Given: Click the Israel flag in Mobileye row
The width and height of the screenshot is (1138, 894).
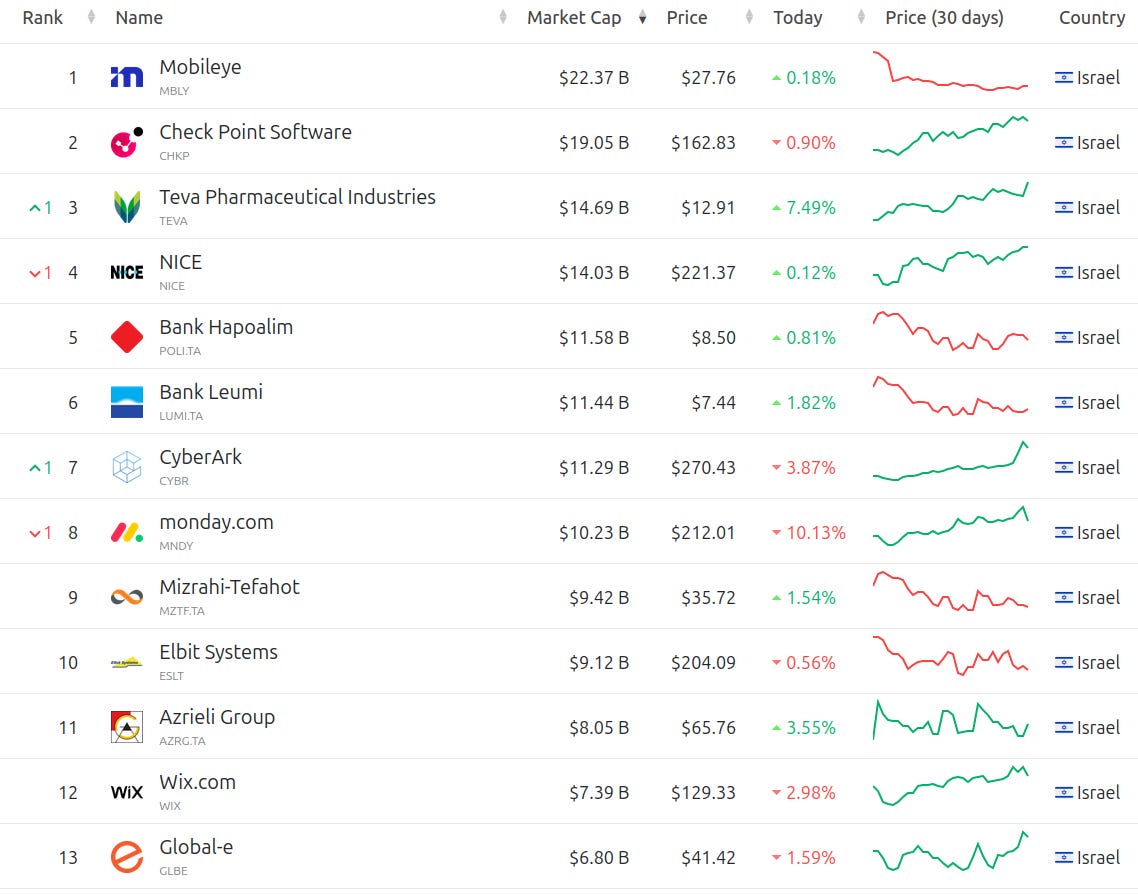Looking at the screenshot, I should coord(1063,78).
